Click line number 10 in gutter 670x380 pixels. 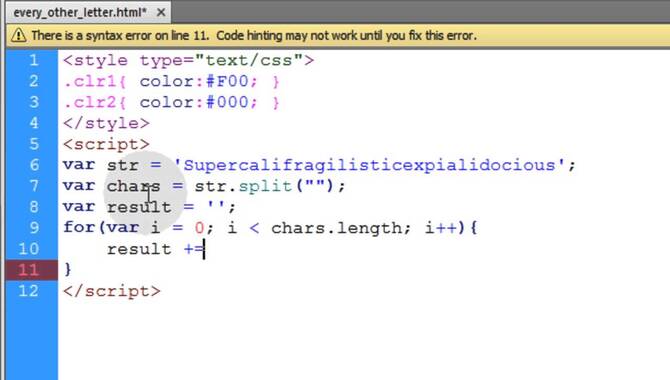(29, 249)
